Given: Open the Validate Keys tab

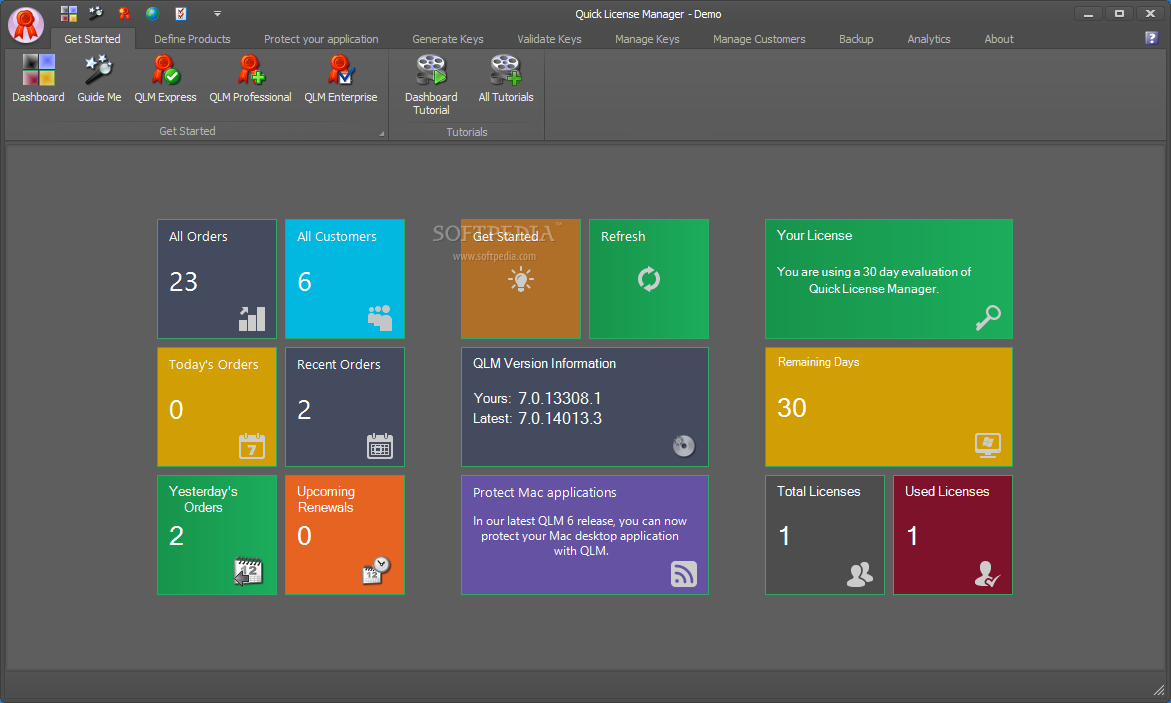Looking at the screenshot, I should coord(549,39).
